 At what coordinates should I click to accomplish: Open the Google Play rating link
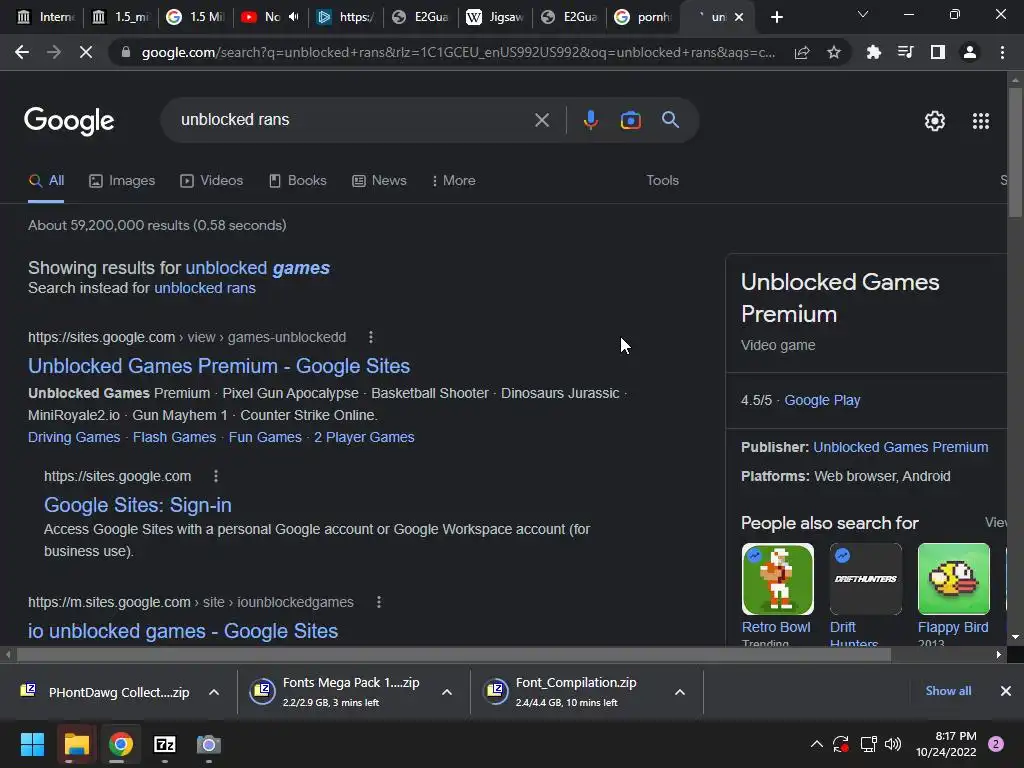pyautogui.click(x=822, y=400)
